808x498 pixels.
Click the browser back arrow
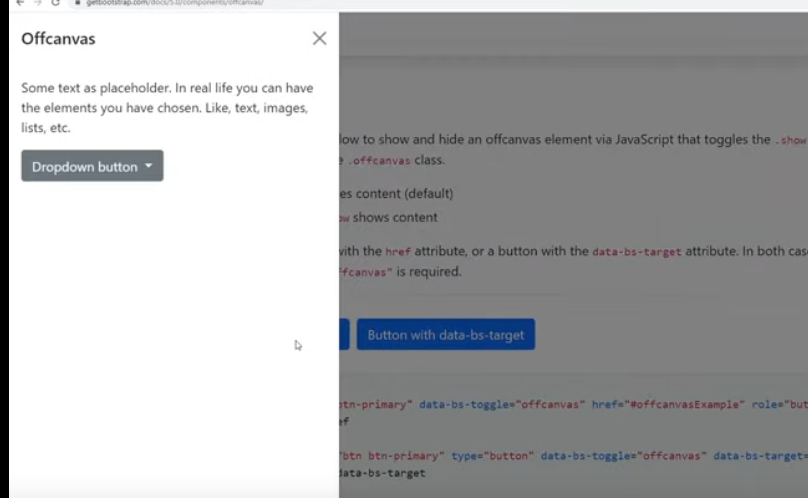click(19, 4)
